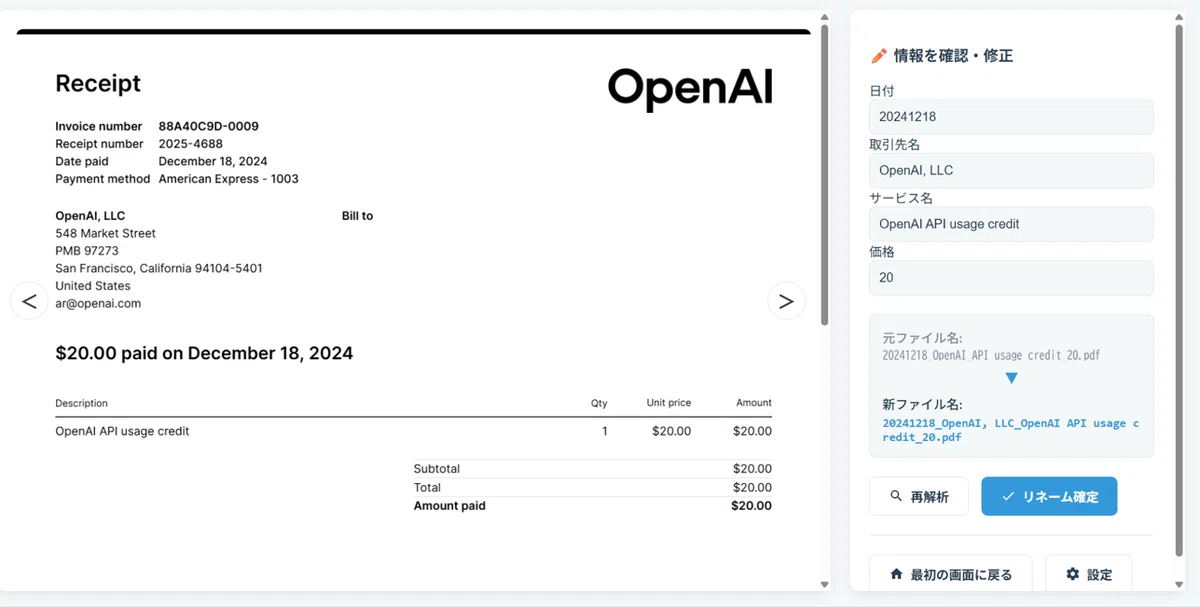Click date paid December 18, 2024 value
1200x607 pixels.
click(x=213, y=161)
